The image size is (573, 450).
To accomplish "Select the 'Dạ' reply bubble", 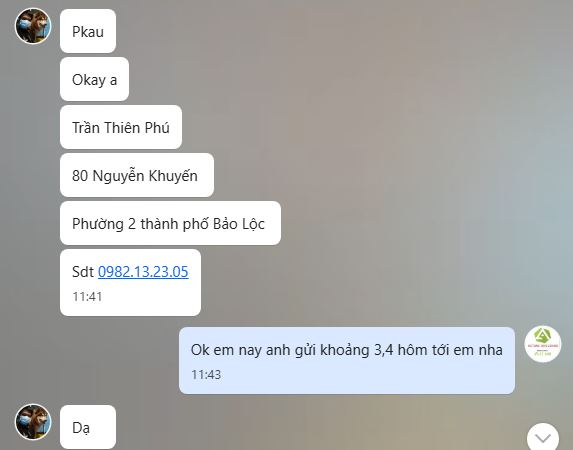I will pyautogui.click(x=88, y=427).
